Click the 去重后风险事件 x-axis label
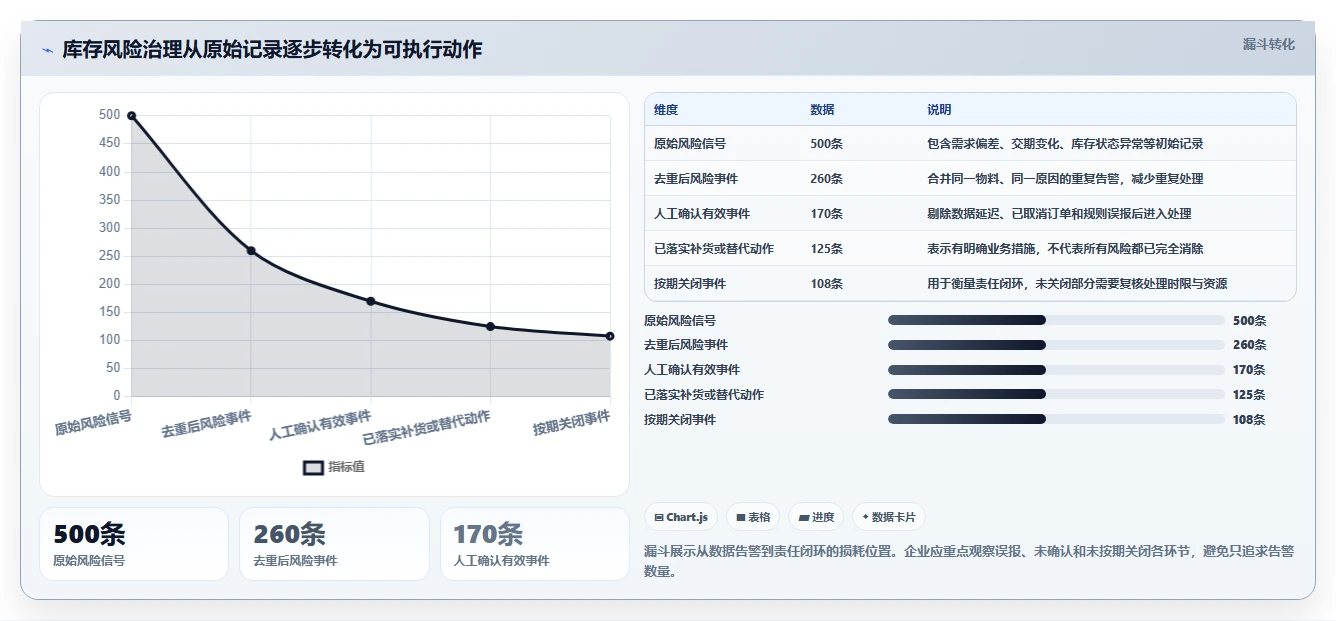1336x621 pixels. click(x=207, y=423)
